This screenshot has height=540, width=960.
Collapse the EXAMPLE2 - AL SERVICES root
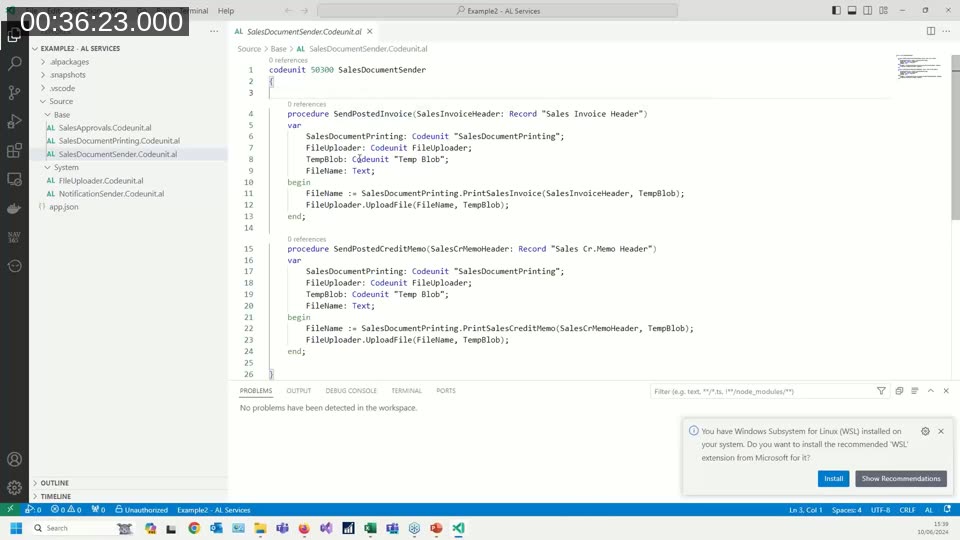click(x=36, y=48)
